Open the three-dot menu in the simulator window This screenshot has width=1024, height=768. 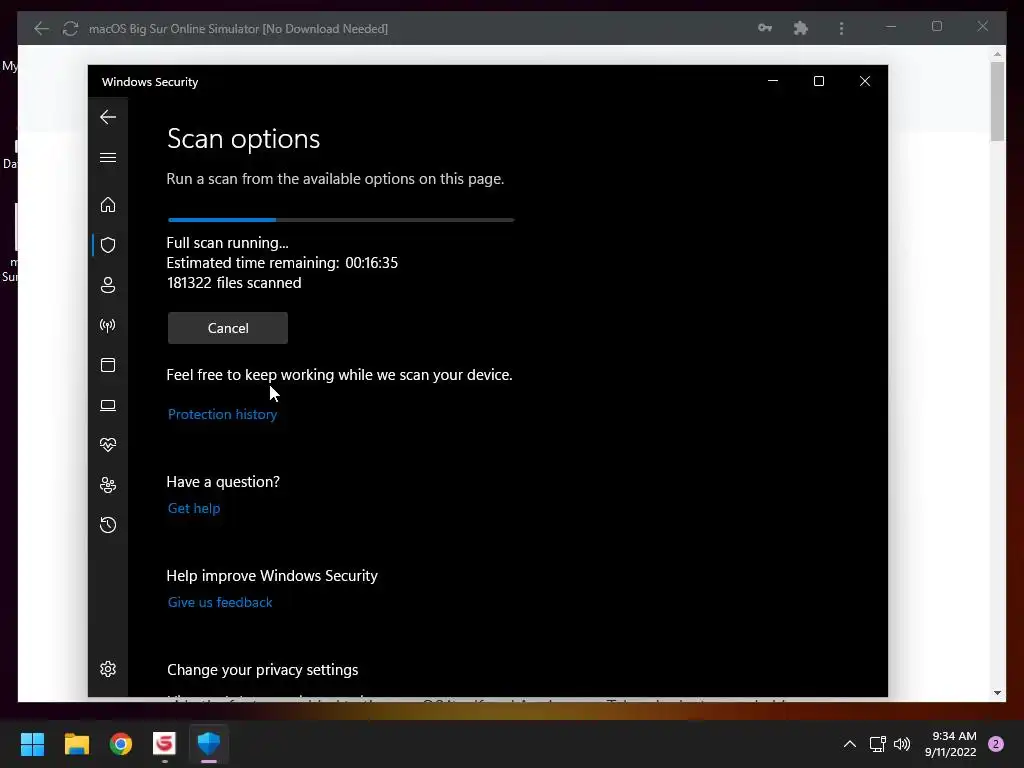pos(841,29)
